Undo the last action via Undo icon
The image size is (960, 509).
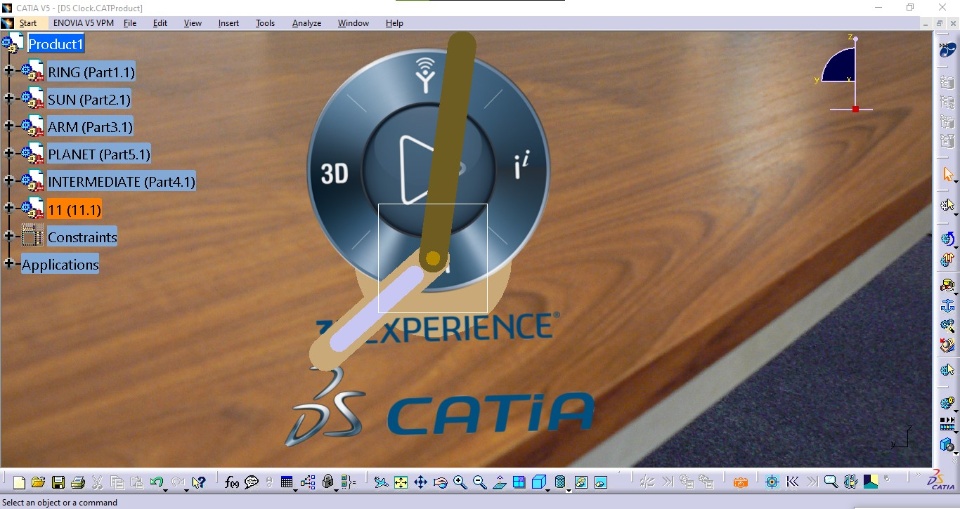pos(156,482)
